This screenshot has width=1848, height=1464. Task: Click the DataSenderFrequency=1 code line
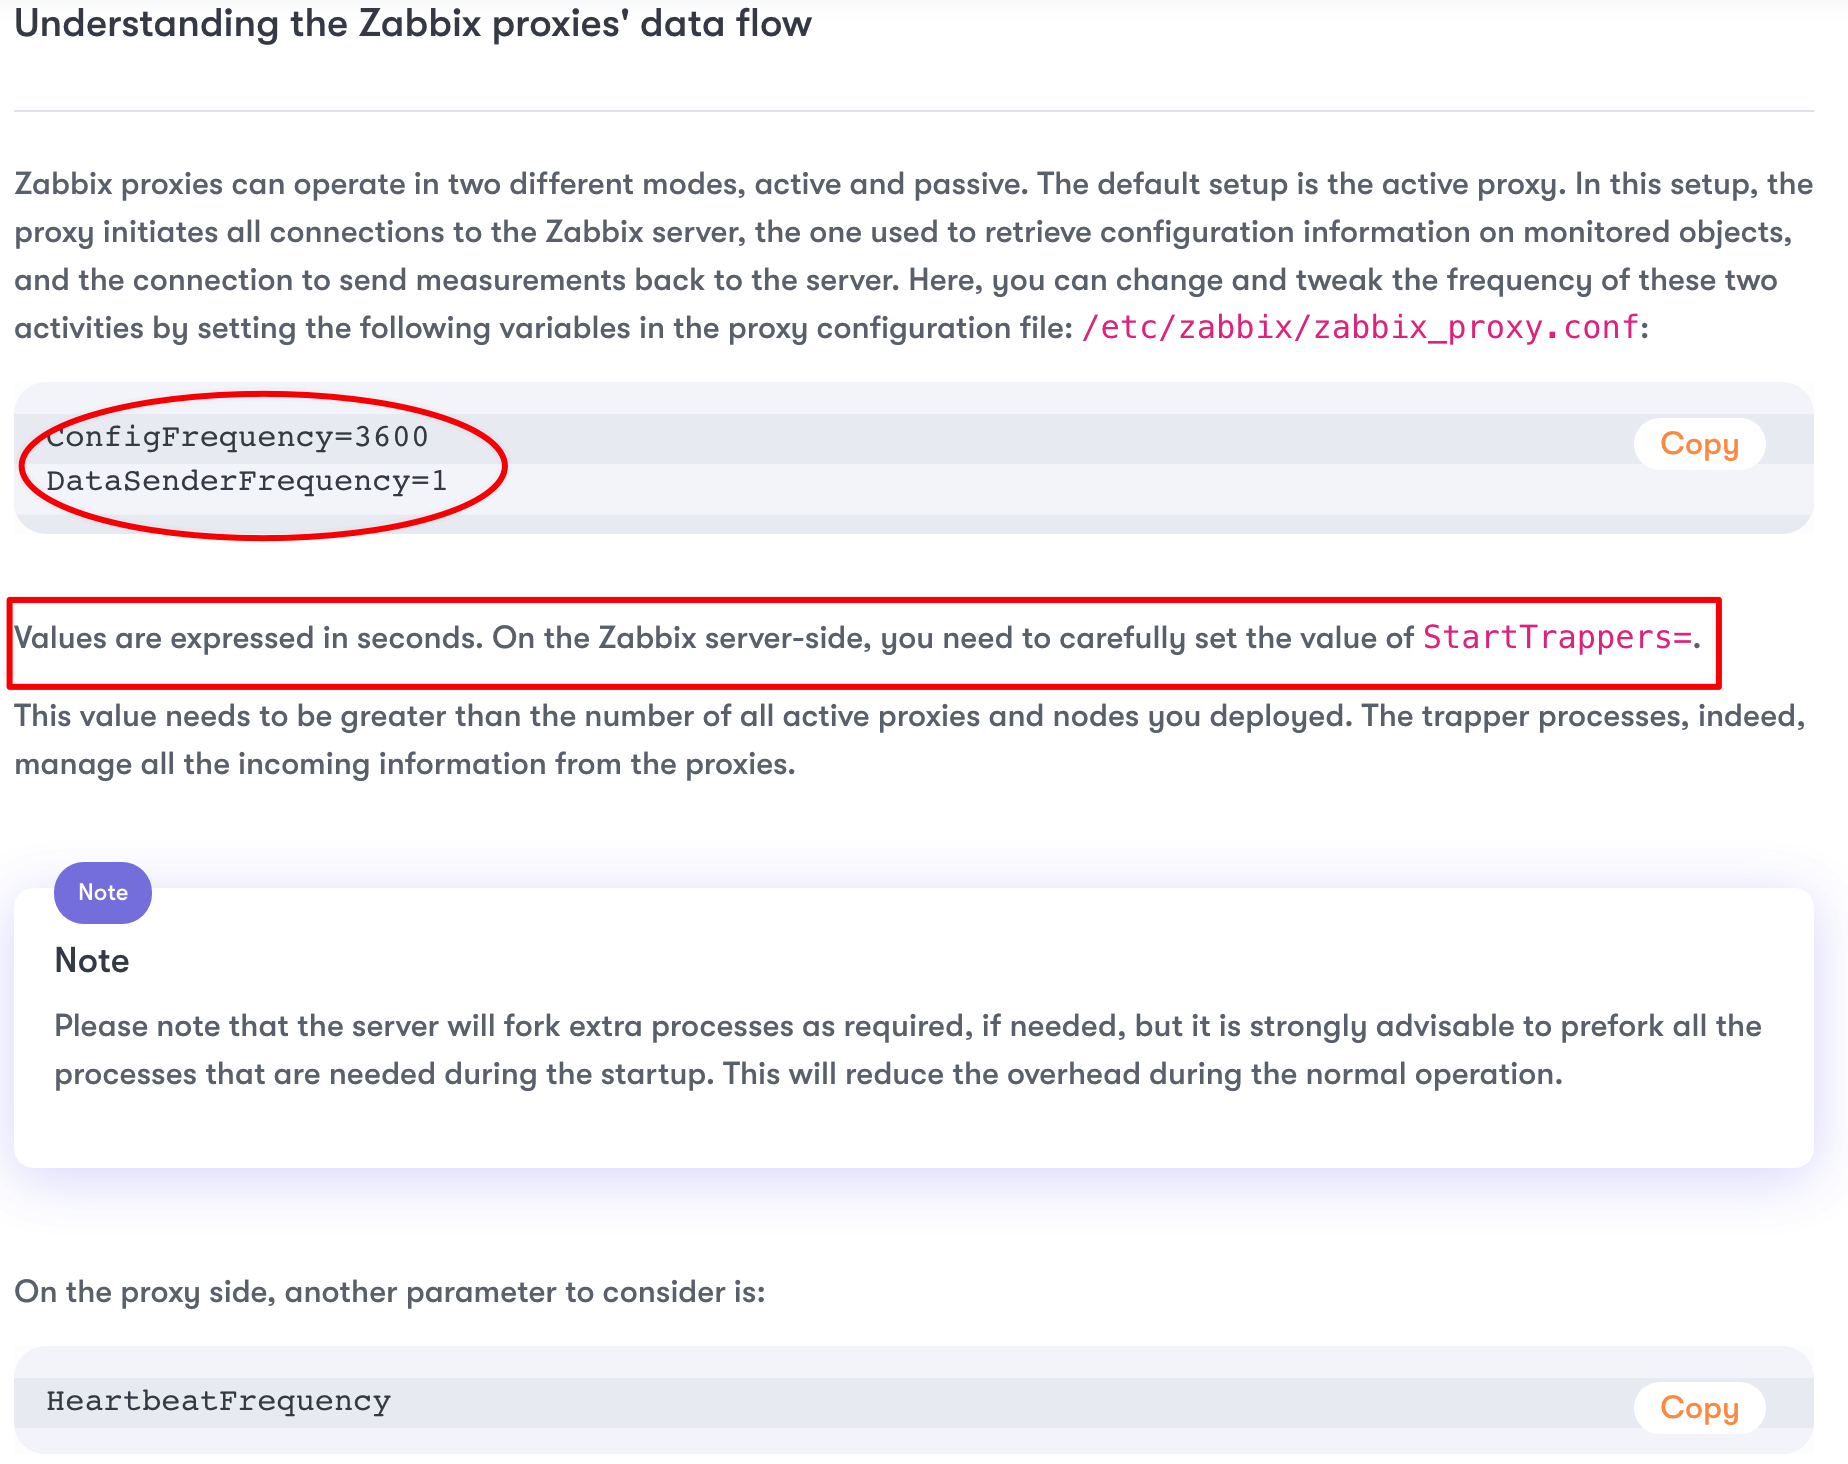[x=247, y=481]
